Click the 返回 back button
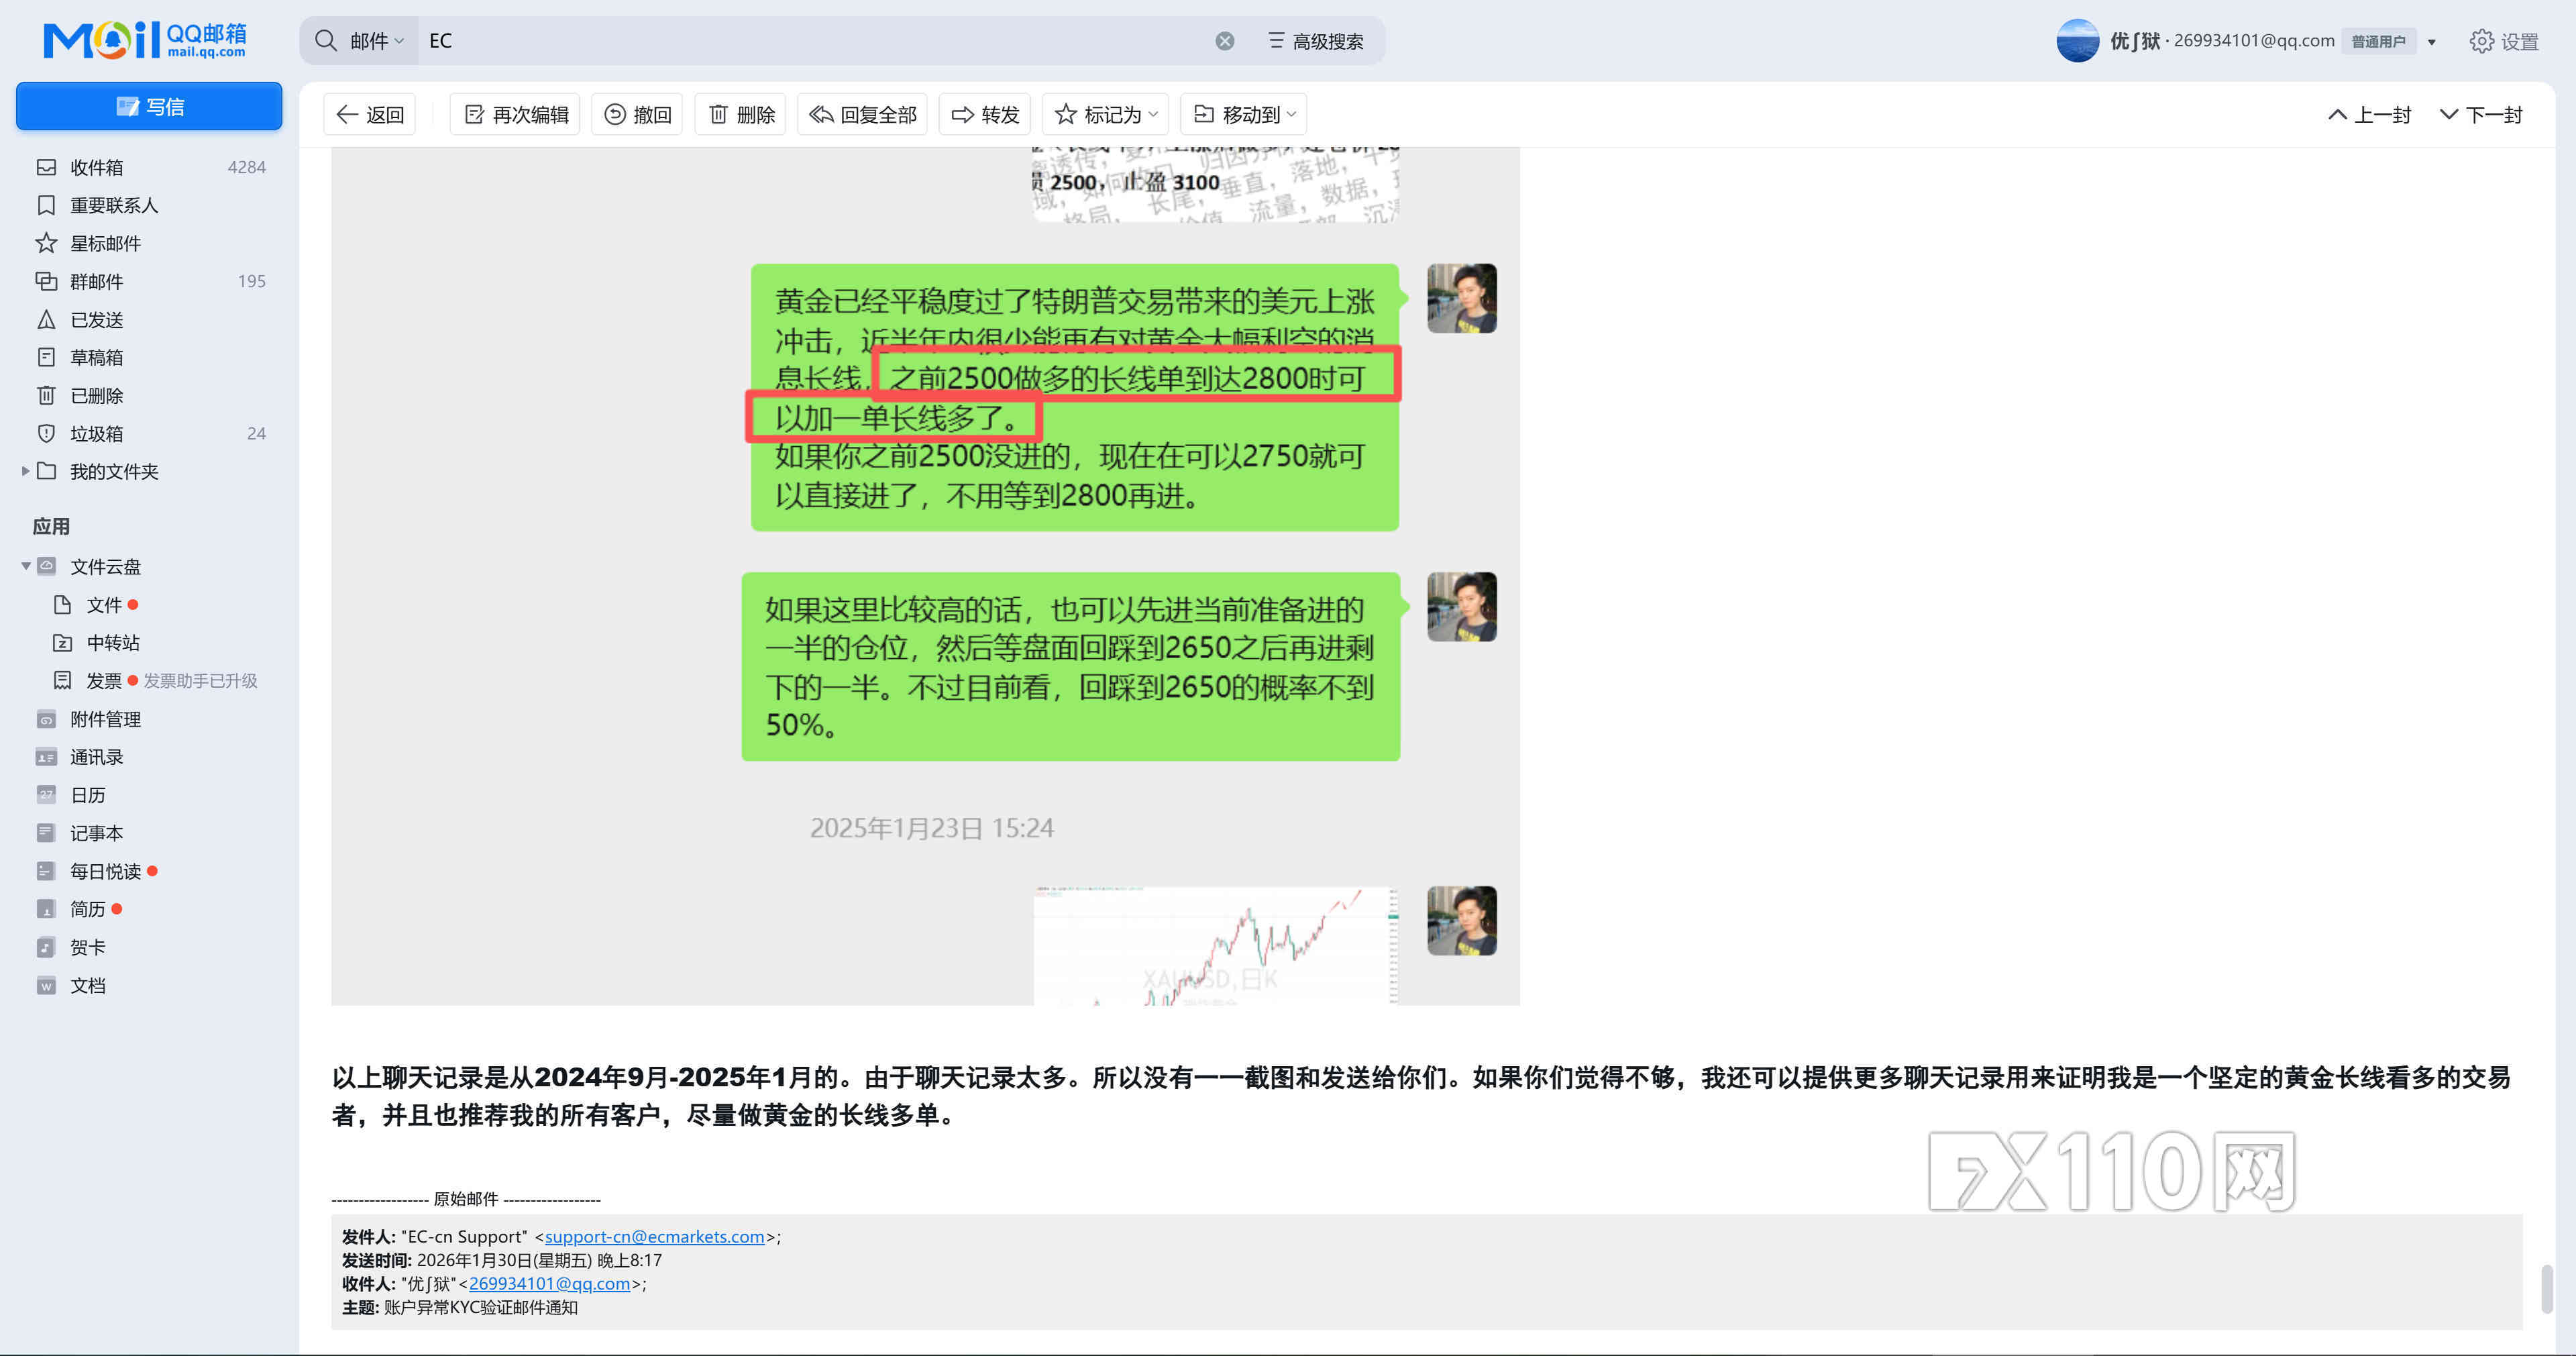Screen dimensions: 2576x1356 tap(370, 114)
